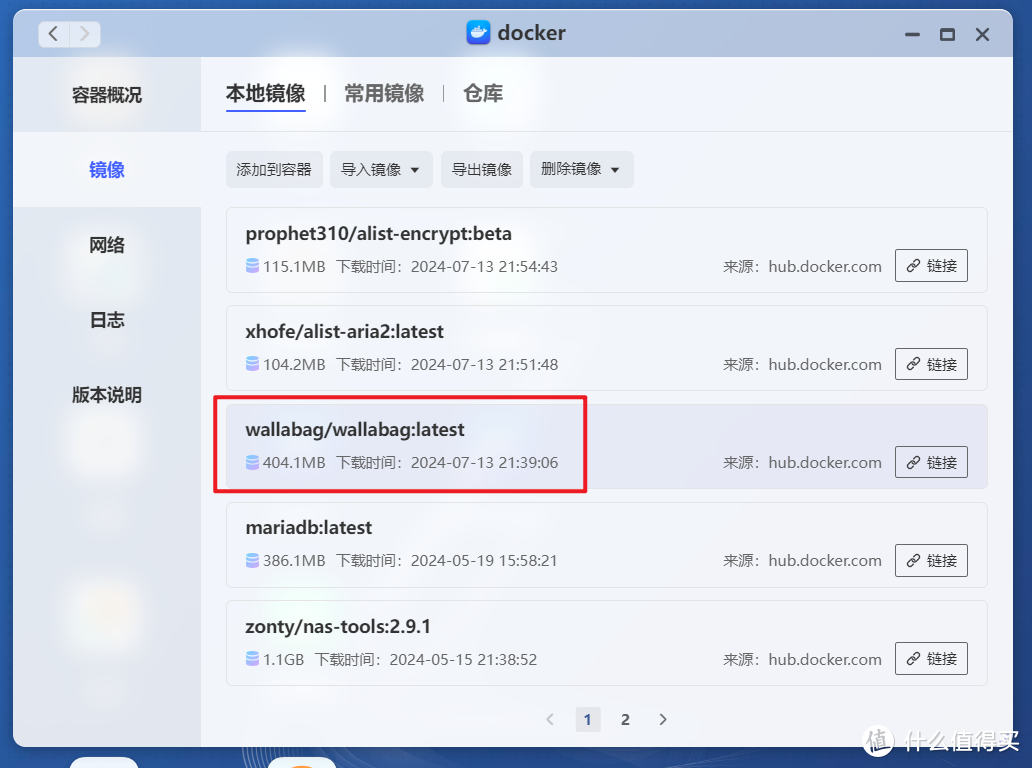Switch to the 常用镜像 tab
This screenshot has height=768, width=1032.
coord(384,93)
